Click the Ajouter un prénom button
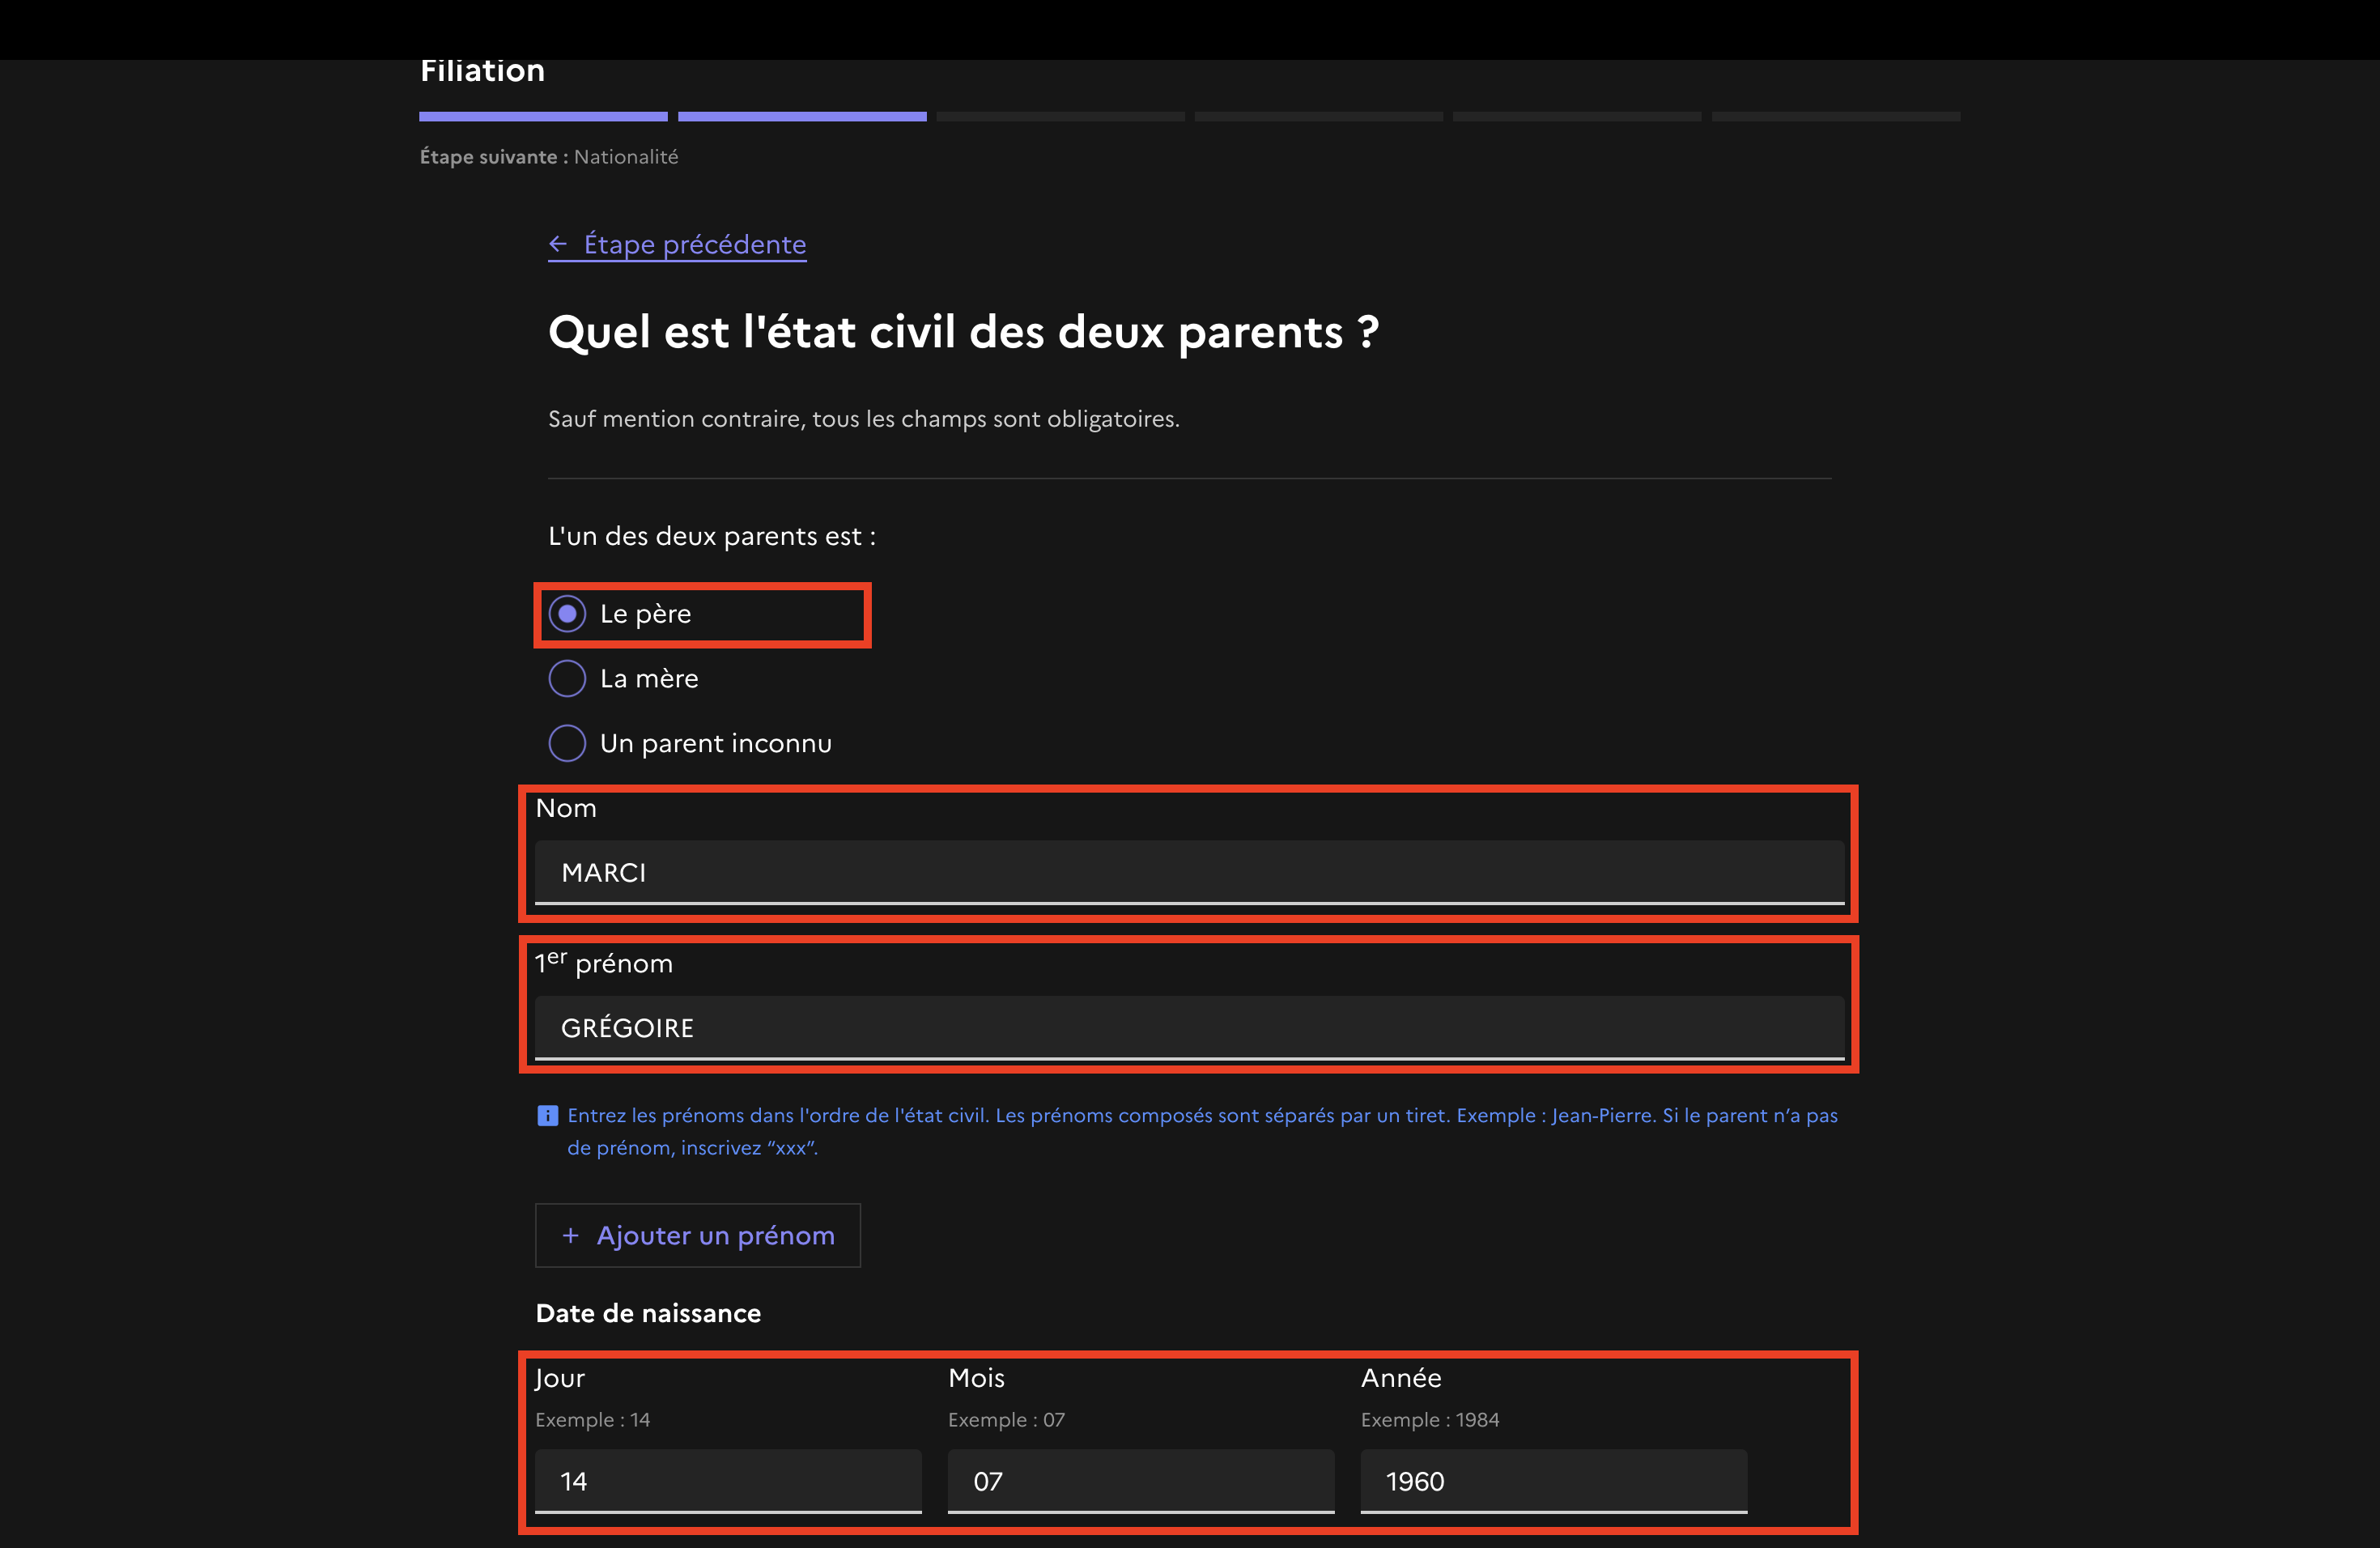 (697, 1235)
